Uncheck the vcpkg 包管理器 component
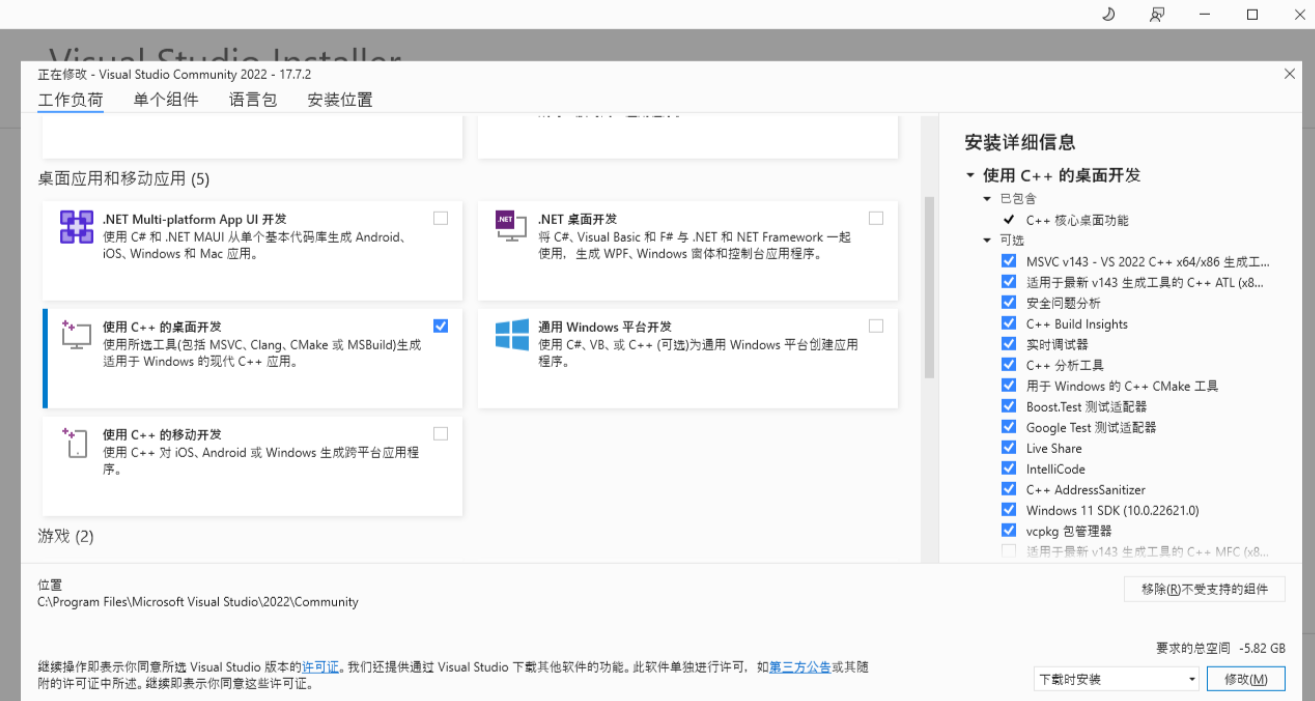 pos(1008,531)
